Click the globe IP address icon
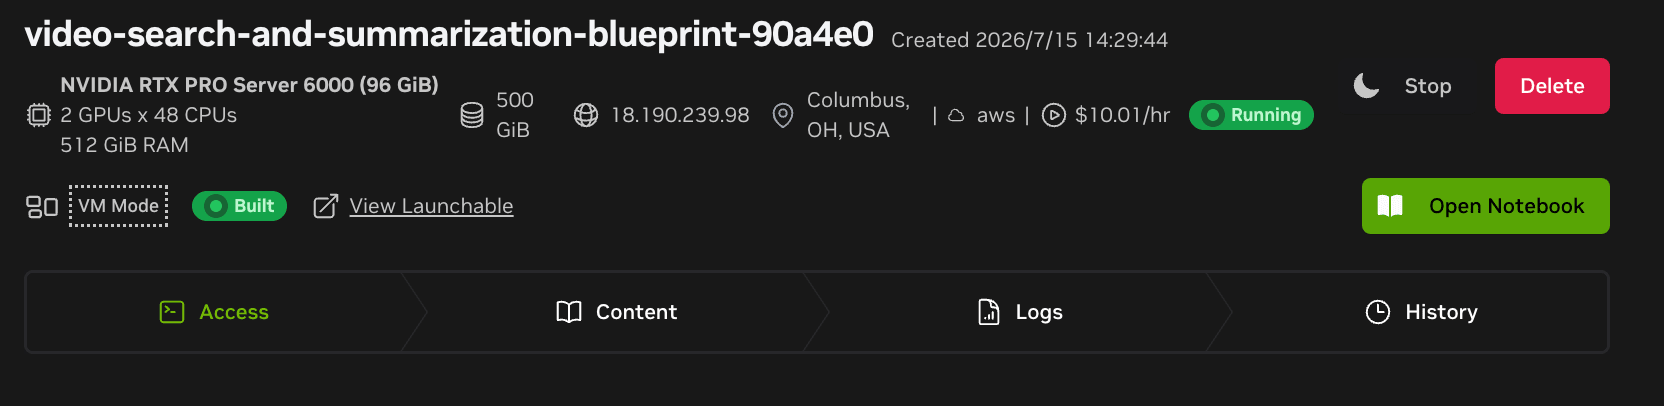The height and width of the screenshot is (406, 1664). click(x=586, y=115)
